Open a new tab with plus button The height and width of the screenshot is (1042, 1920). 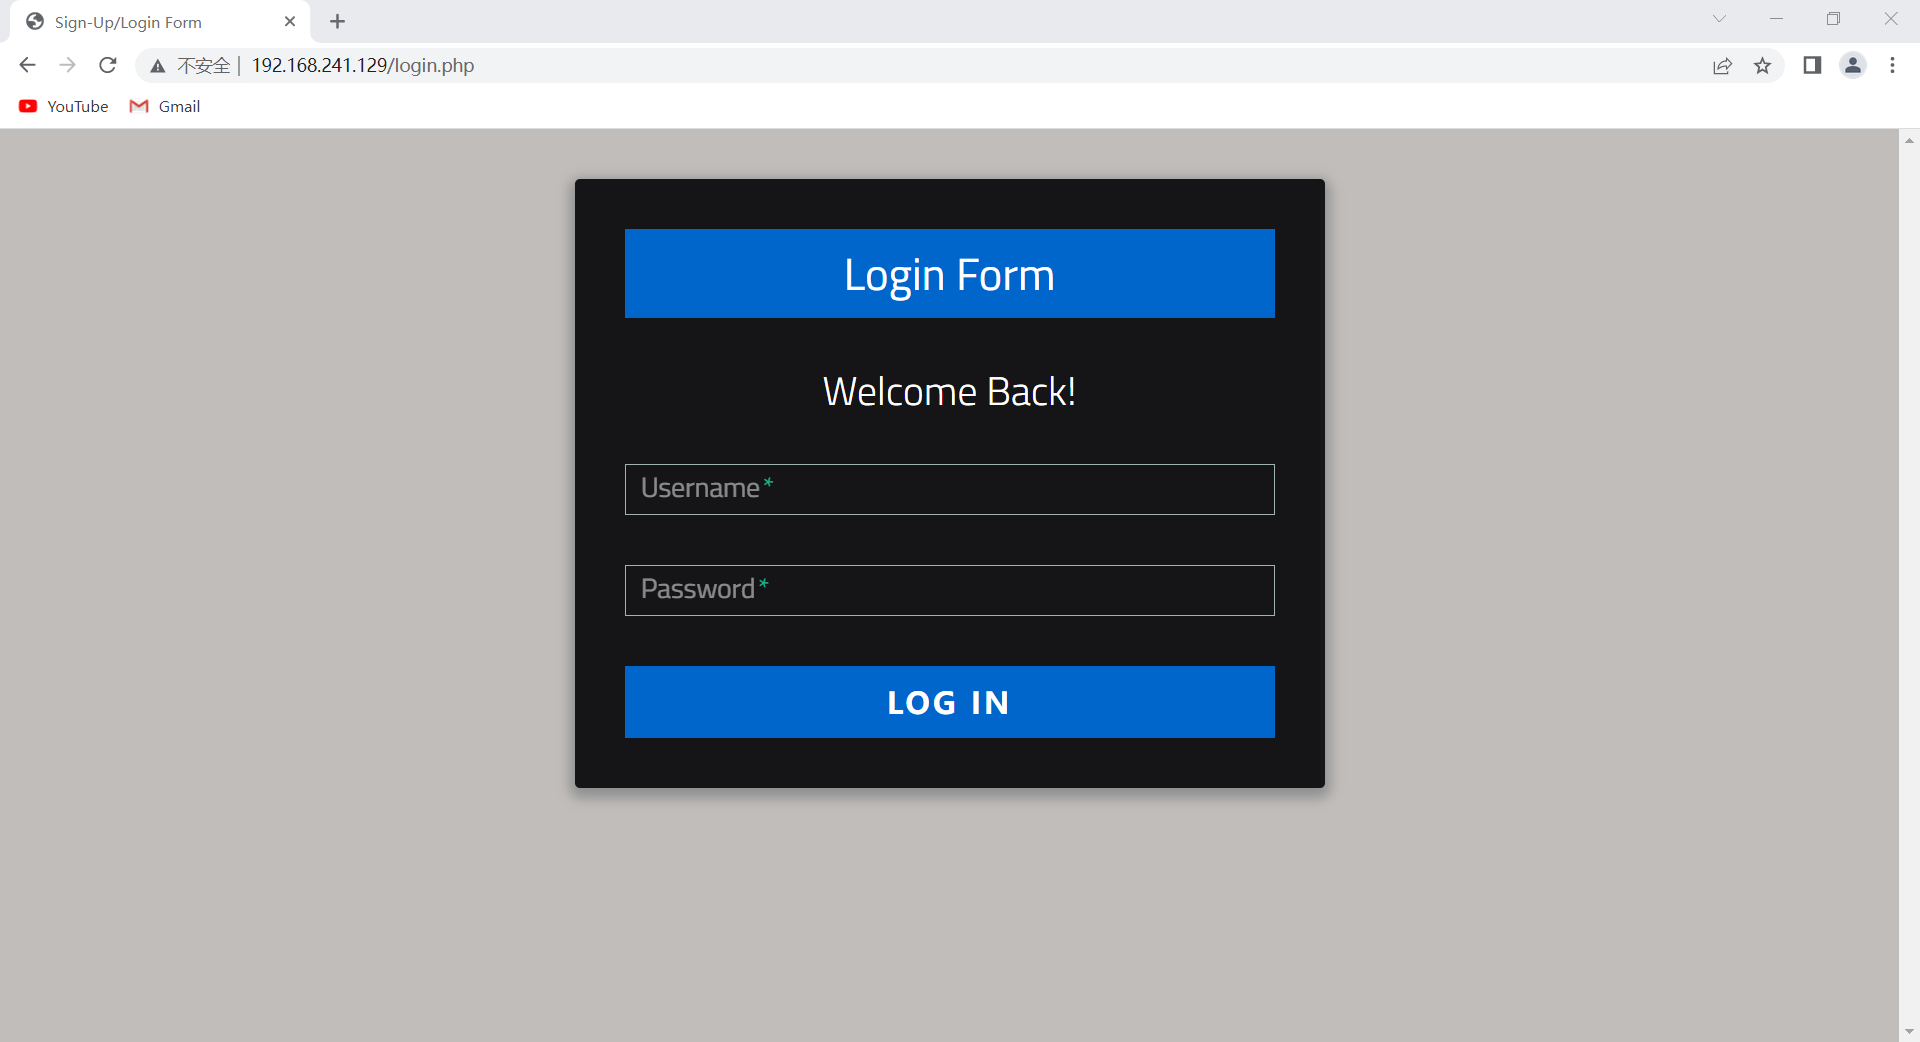click(337, 21)
